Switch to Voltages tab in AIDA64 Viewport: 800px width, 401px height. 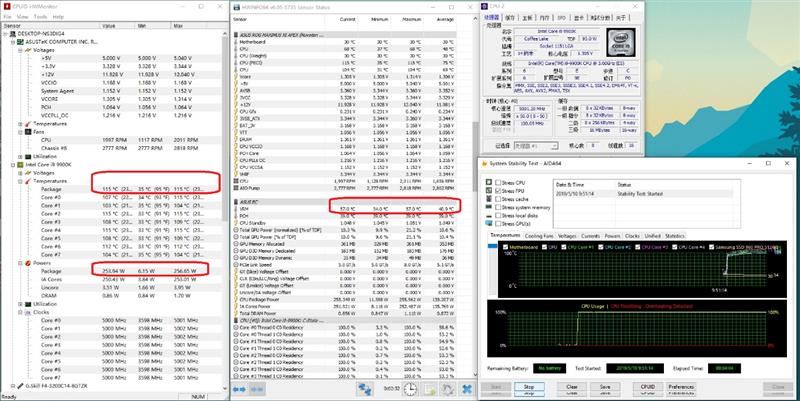567,236
